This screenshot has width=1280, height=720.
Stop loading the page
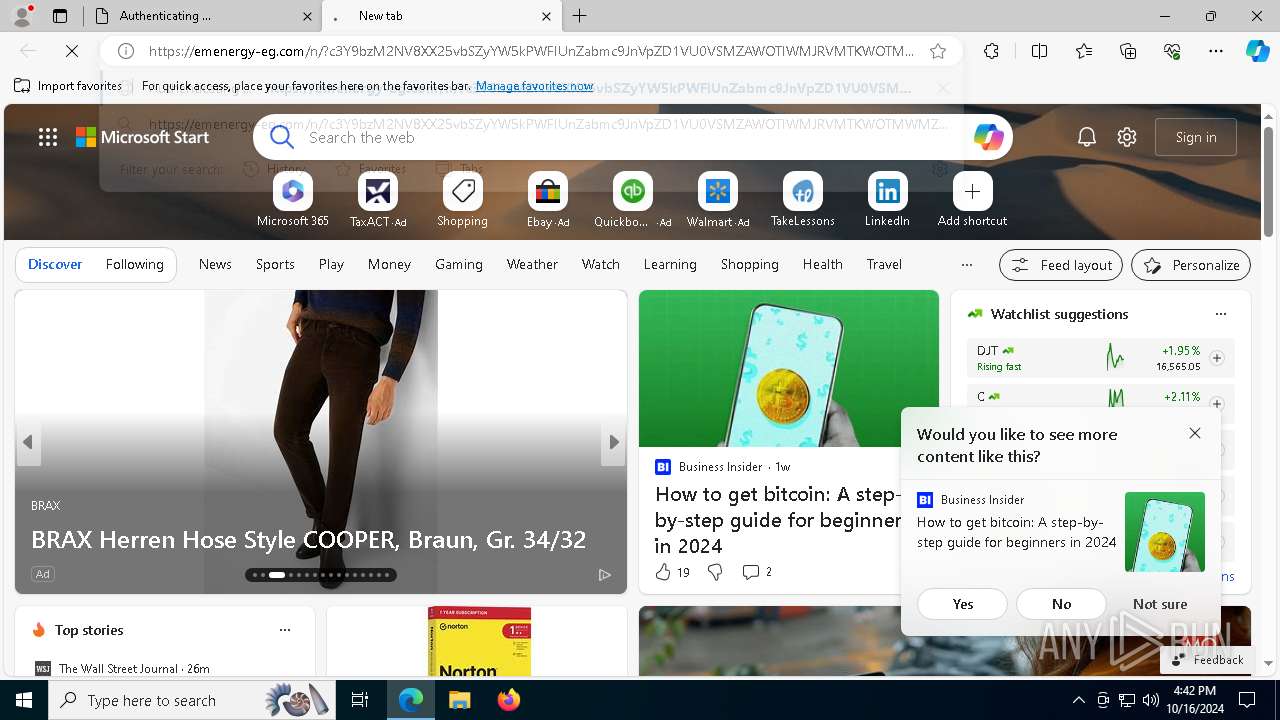coord(73,51)
